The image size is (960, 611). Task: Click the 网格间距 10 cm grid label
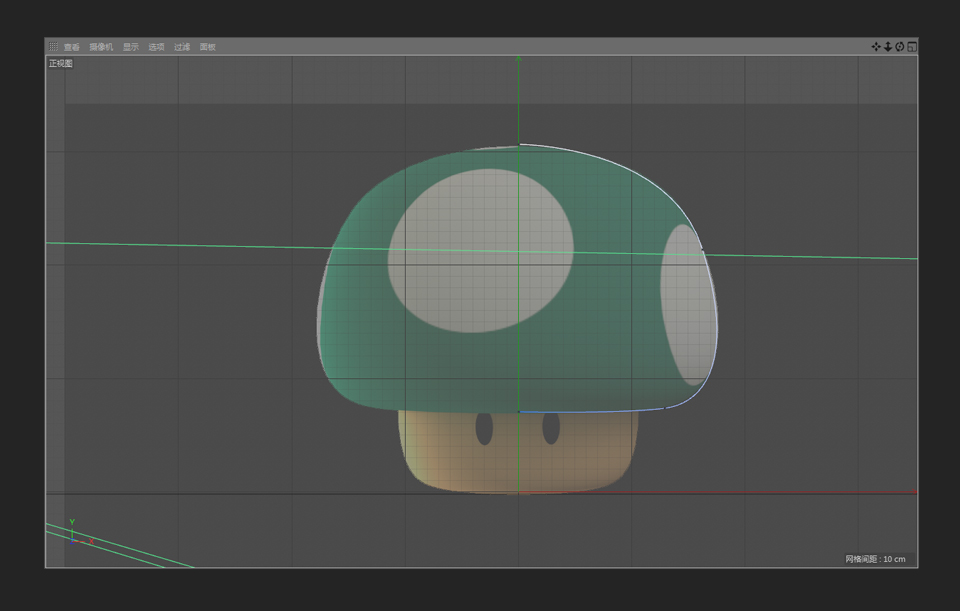pos(875,559)
